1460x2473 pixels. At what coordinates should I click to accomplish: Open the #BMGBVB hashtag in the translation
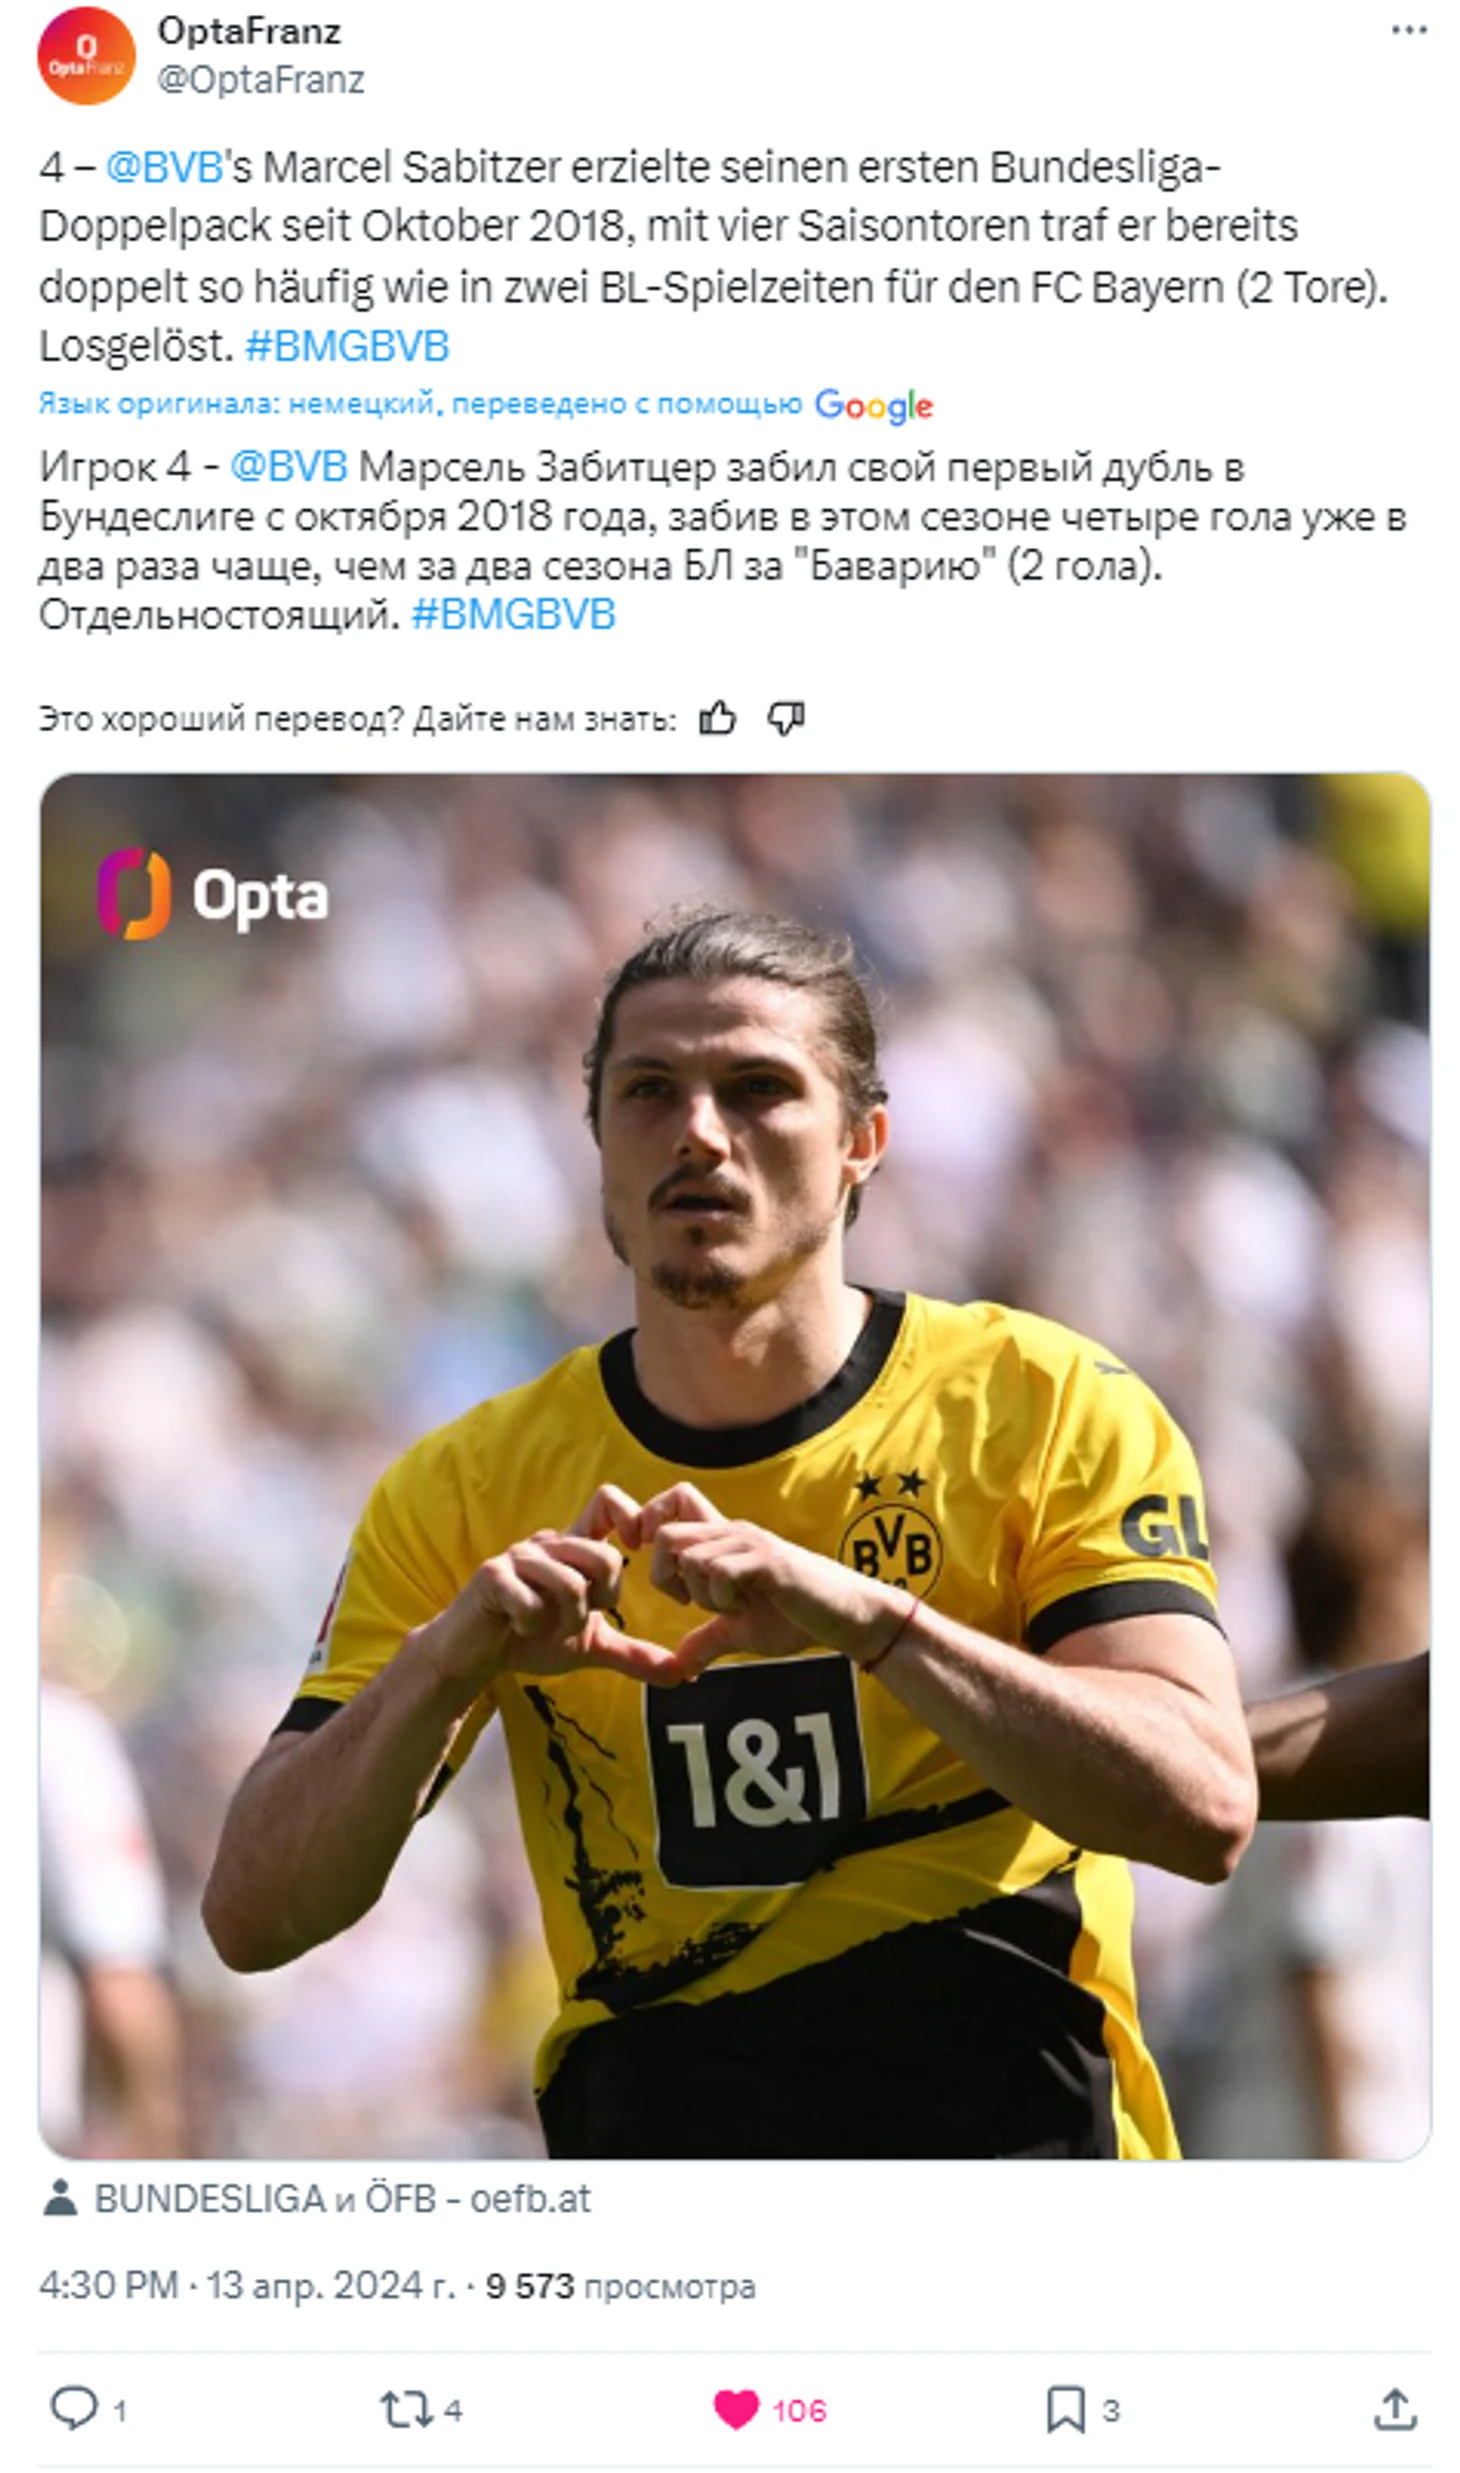pyautogui.click(x=513, y=613)
